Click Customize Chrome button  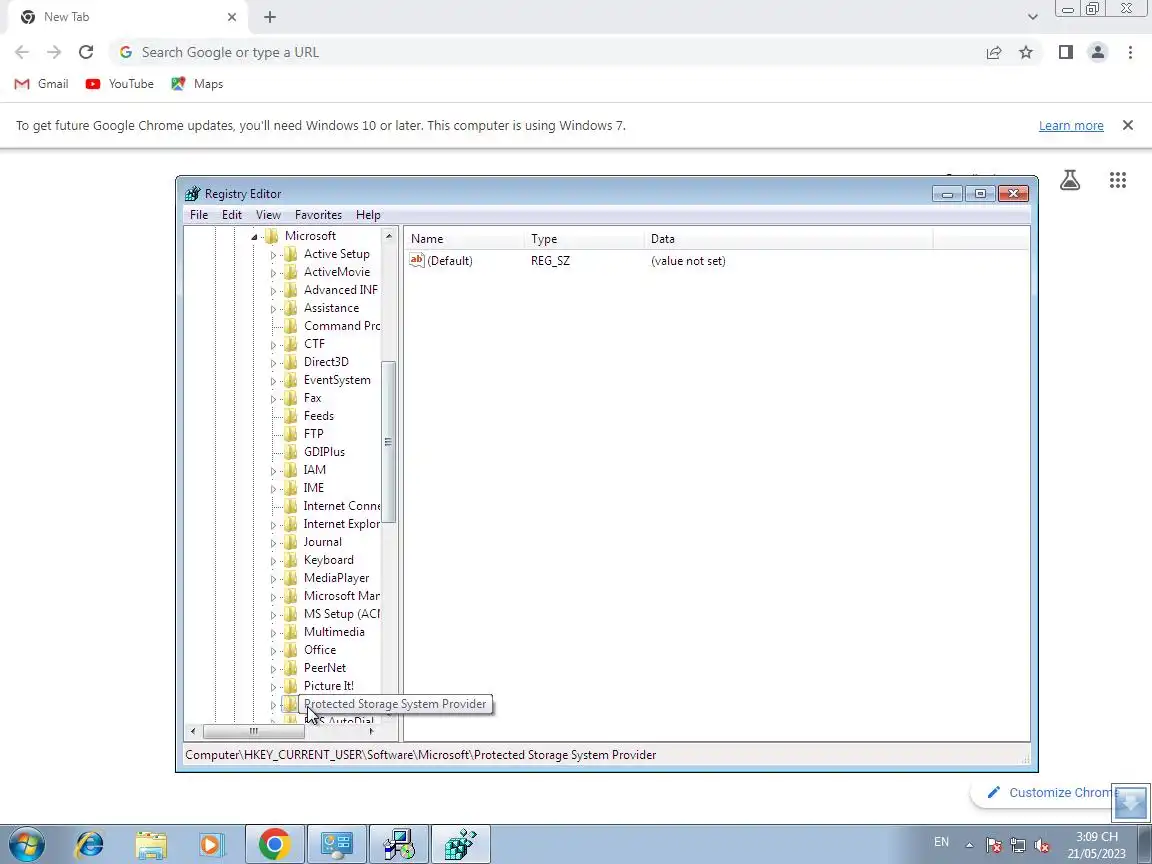1051,792
